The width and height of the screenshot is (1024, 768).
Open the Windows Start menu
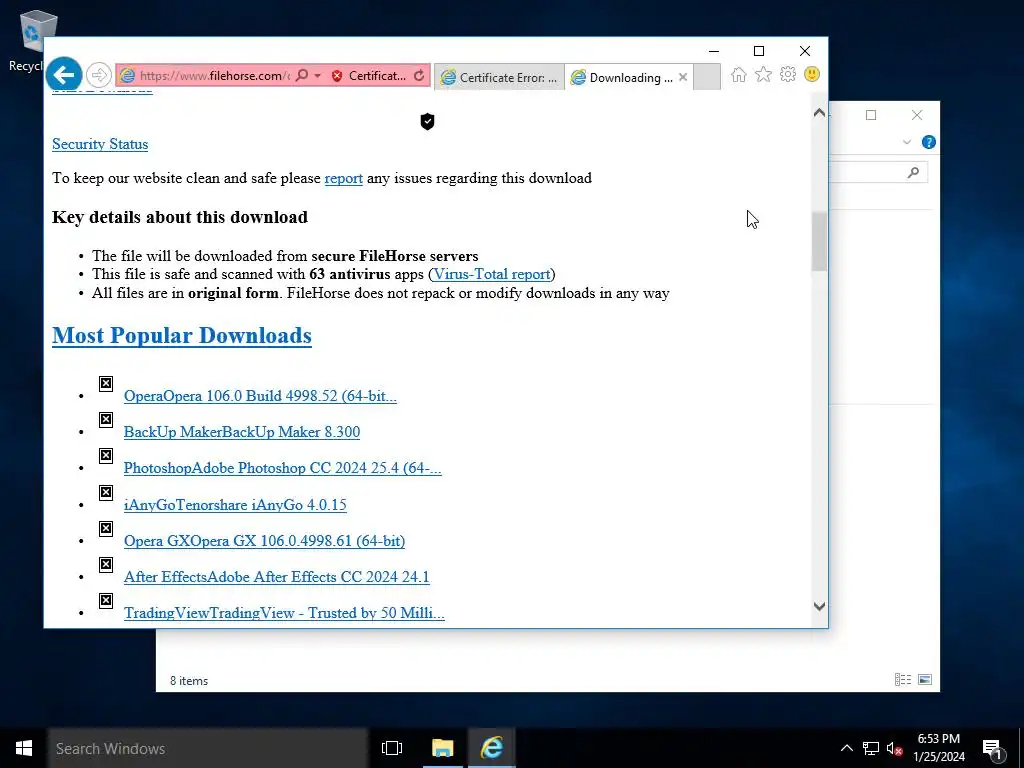[24, 748]
